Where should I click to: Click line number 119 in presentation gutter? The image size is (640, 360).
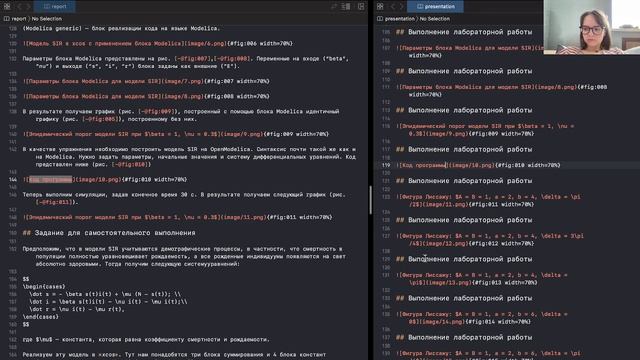pyautogui.click(x=386, y=165)
